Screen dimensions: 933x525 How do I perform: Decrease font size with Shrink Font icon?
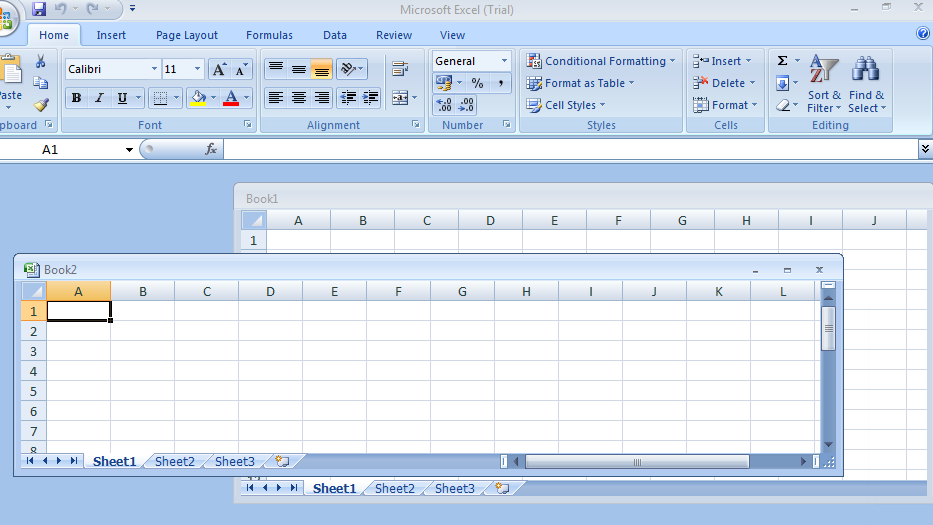coord(241,70)
